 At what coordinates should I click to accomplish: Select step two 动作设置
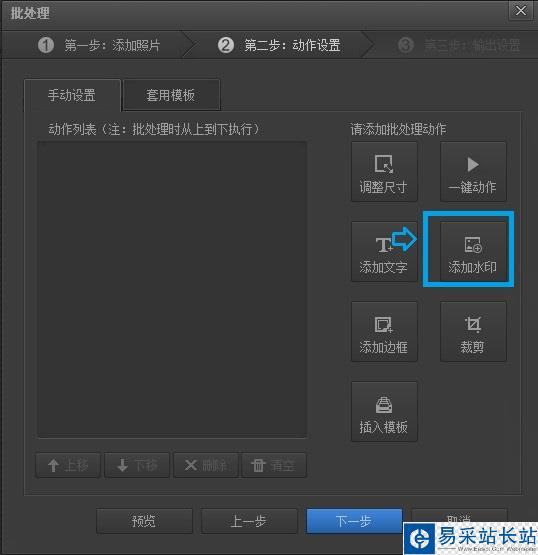pyautogui.click(x=279, y=45)
